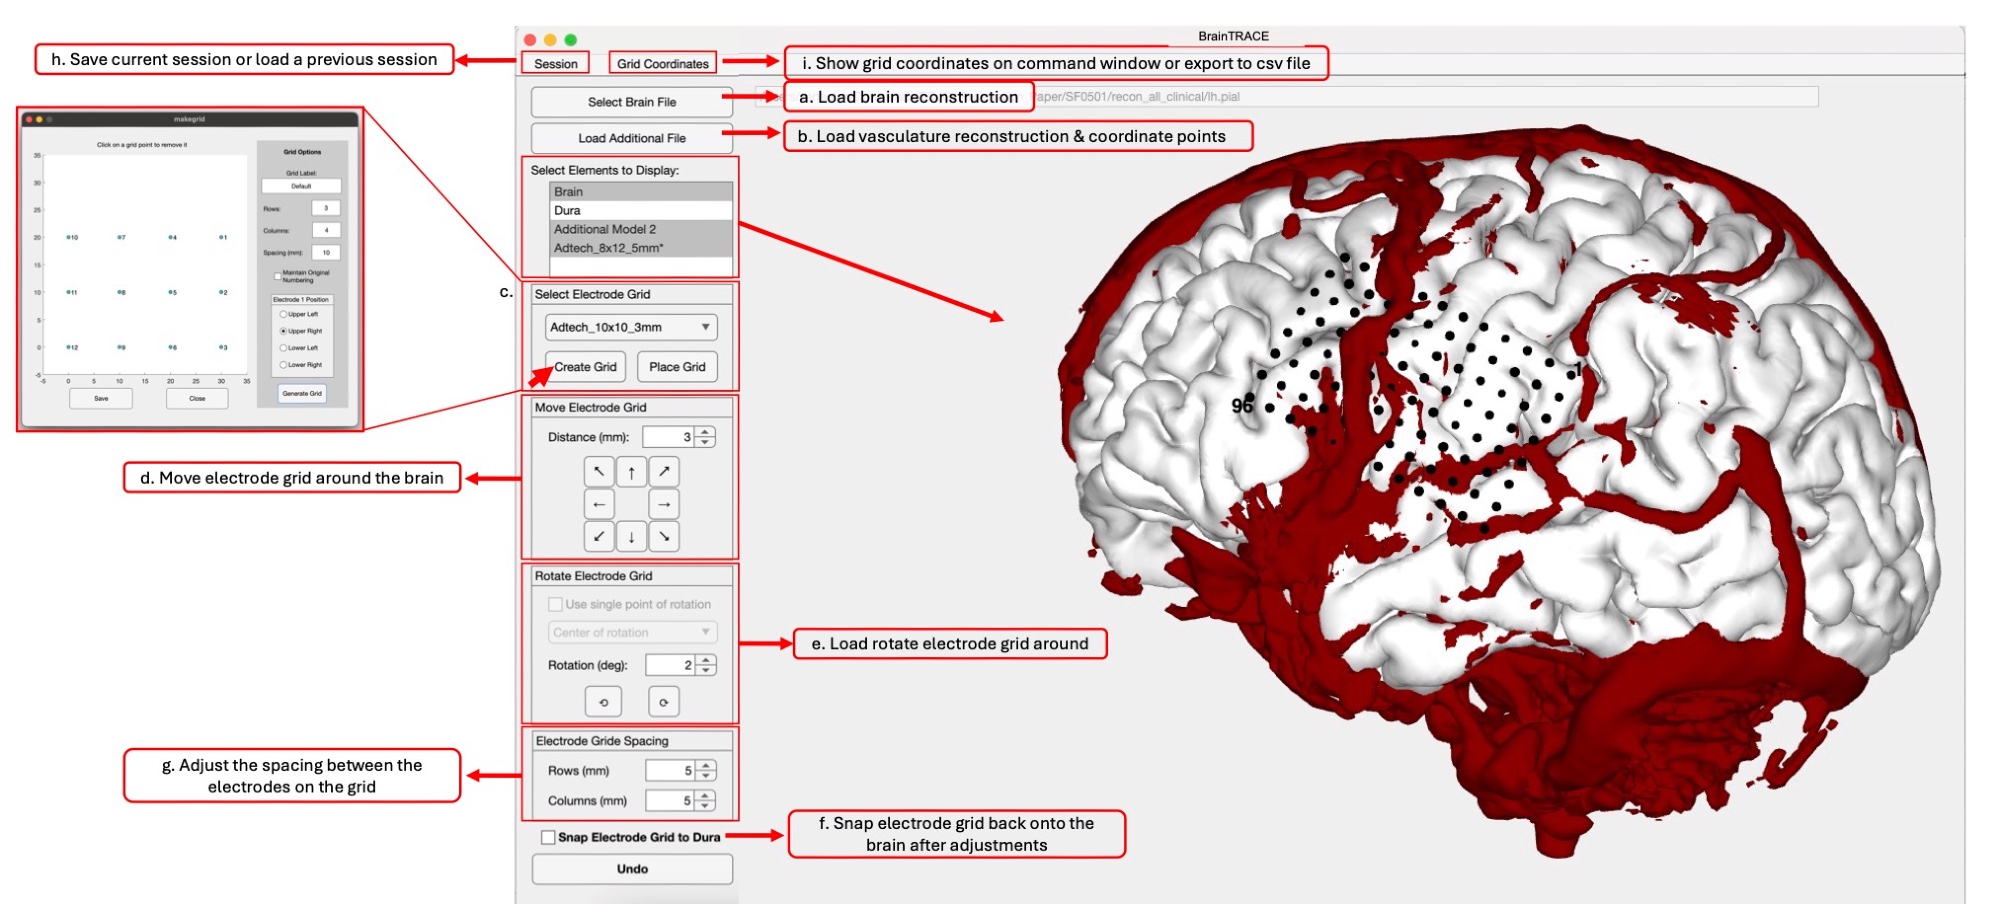Expand the Center of rotation dropdown
The width and height of the screenshot is (2000, 904).
(631, 632)
